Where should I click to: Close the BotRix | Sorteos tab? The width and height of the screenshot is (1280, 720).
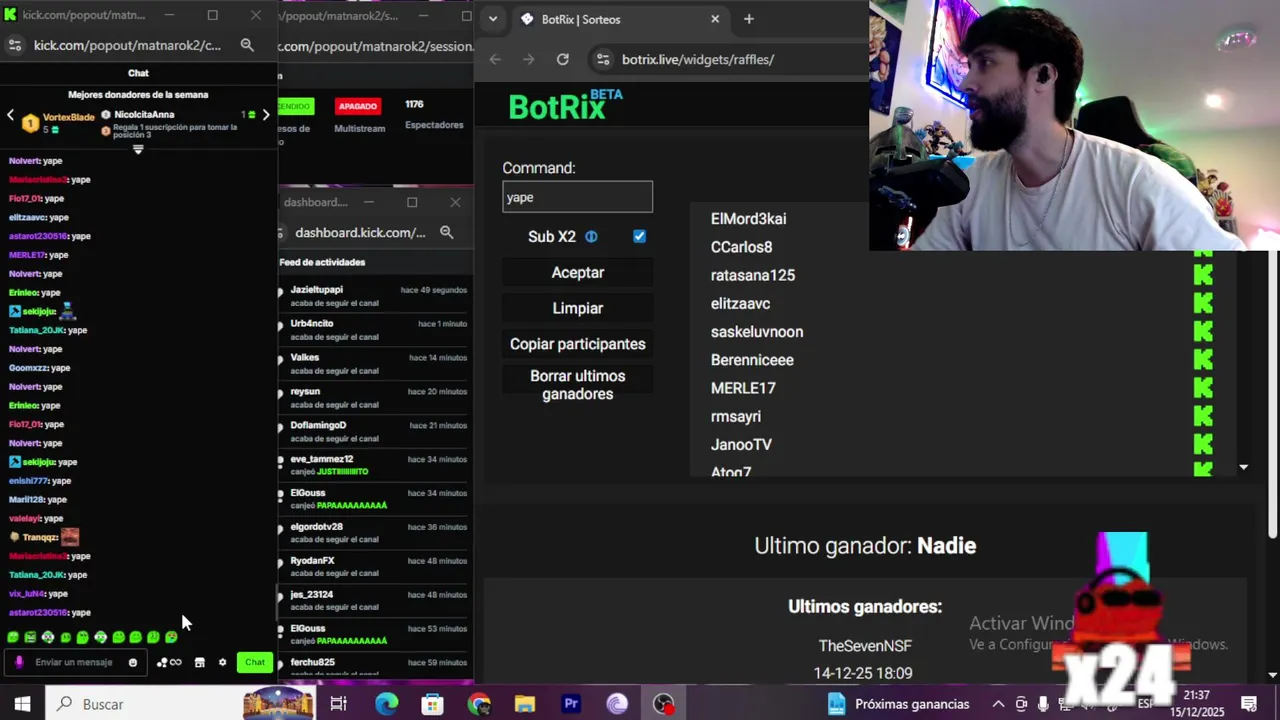pos(715,19)
